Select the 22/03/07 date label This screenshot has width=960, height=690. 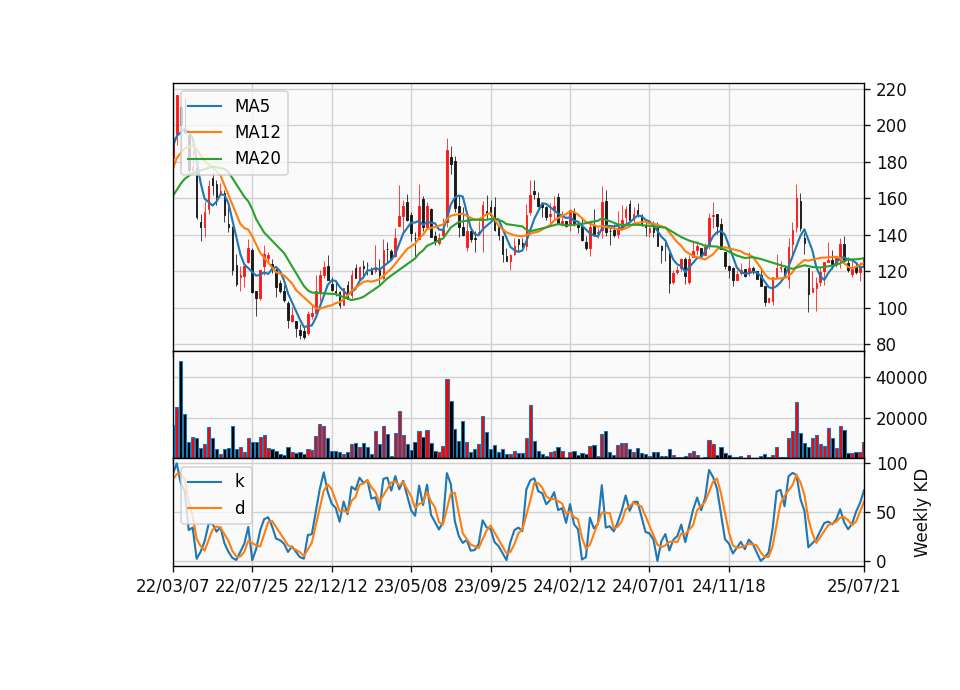(x=173, y=586)
